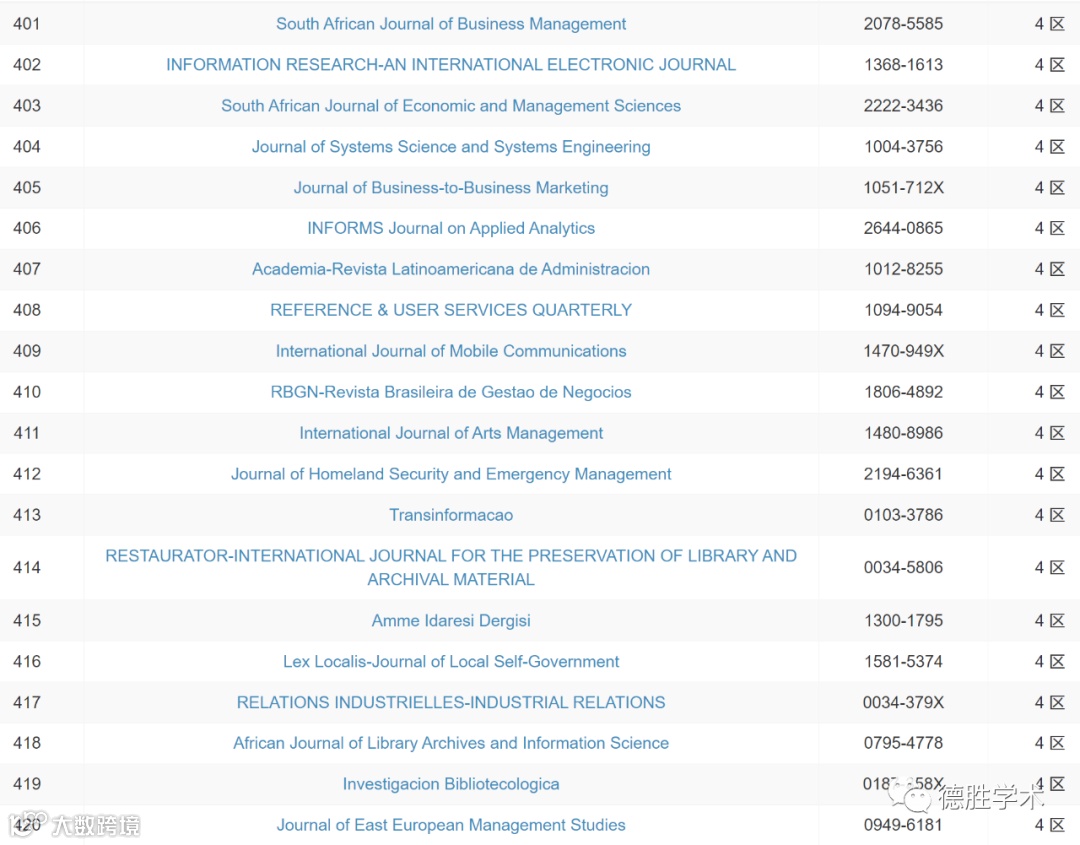
Task: Open the Transinformacao journal link
Action: tap(450, 515)
